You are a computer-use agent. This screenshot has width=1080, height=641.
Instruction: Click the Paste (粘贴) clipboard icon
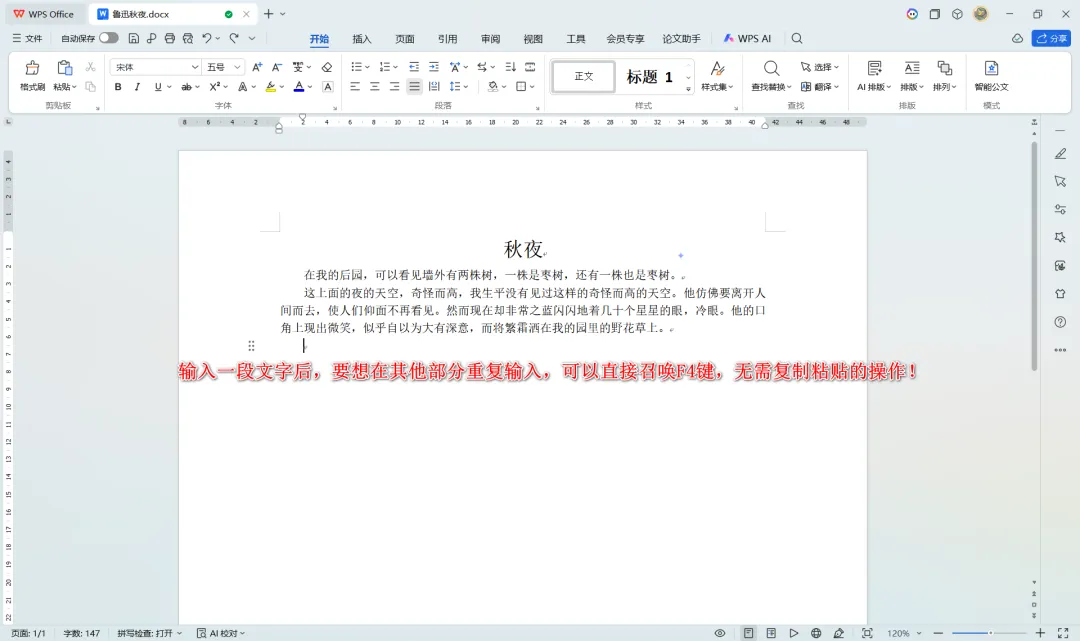coord(65,68)
